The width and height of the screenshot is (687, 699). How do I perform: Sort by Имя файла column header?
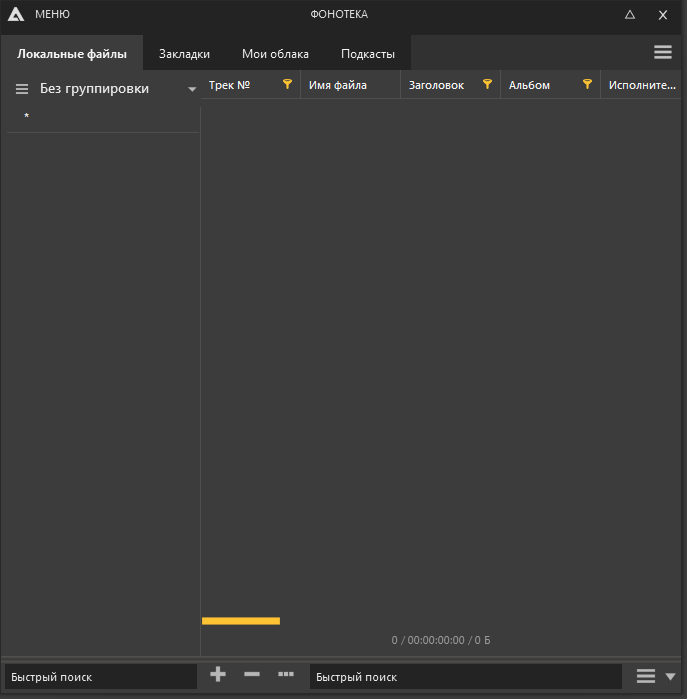[338, 86]
